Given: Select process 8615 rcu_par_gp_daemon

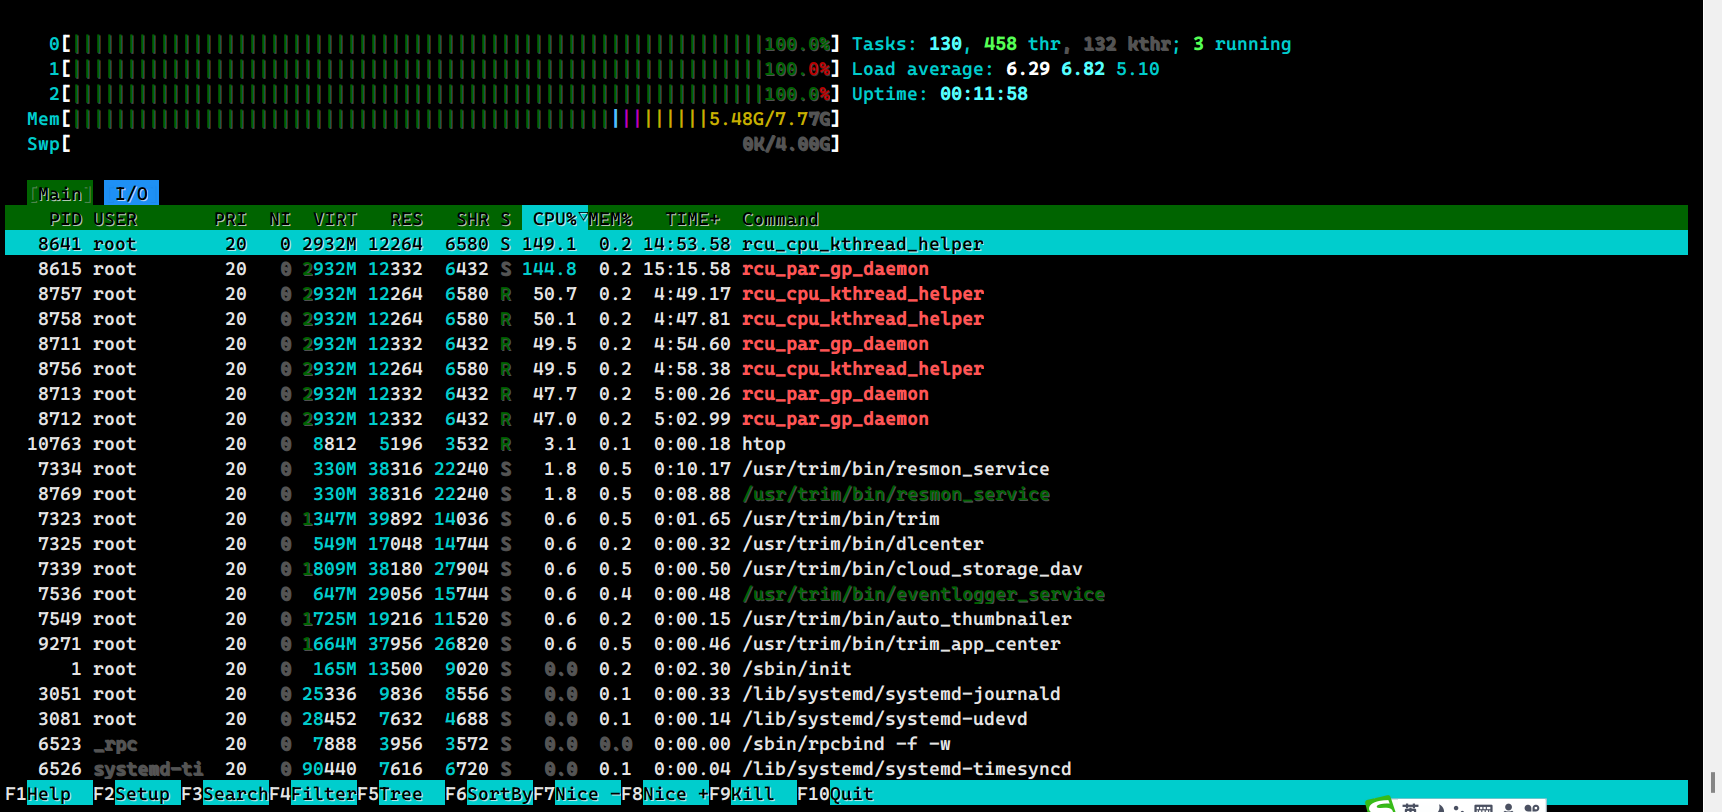Looking at the screenshot, I should click(x=846, y=269).
